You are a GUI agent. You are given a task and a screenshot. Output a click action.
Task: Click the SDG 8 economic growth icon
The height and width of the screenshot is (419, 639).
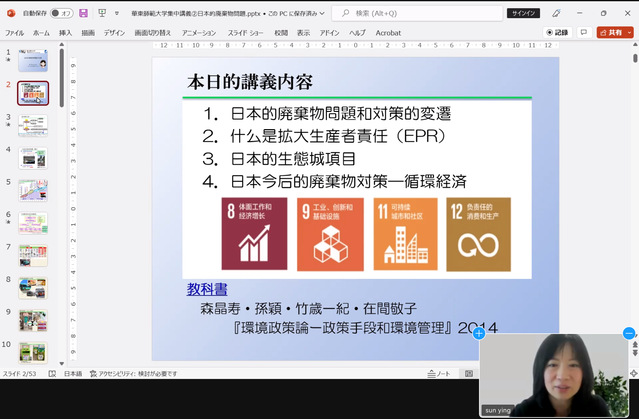click(x=254, y=234)
